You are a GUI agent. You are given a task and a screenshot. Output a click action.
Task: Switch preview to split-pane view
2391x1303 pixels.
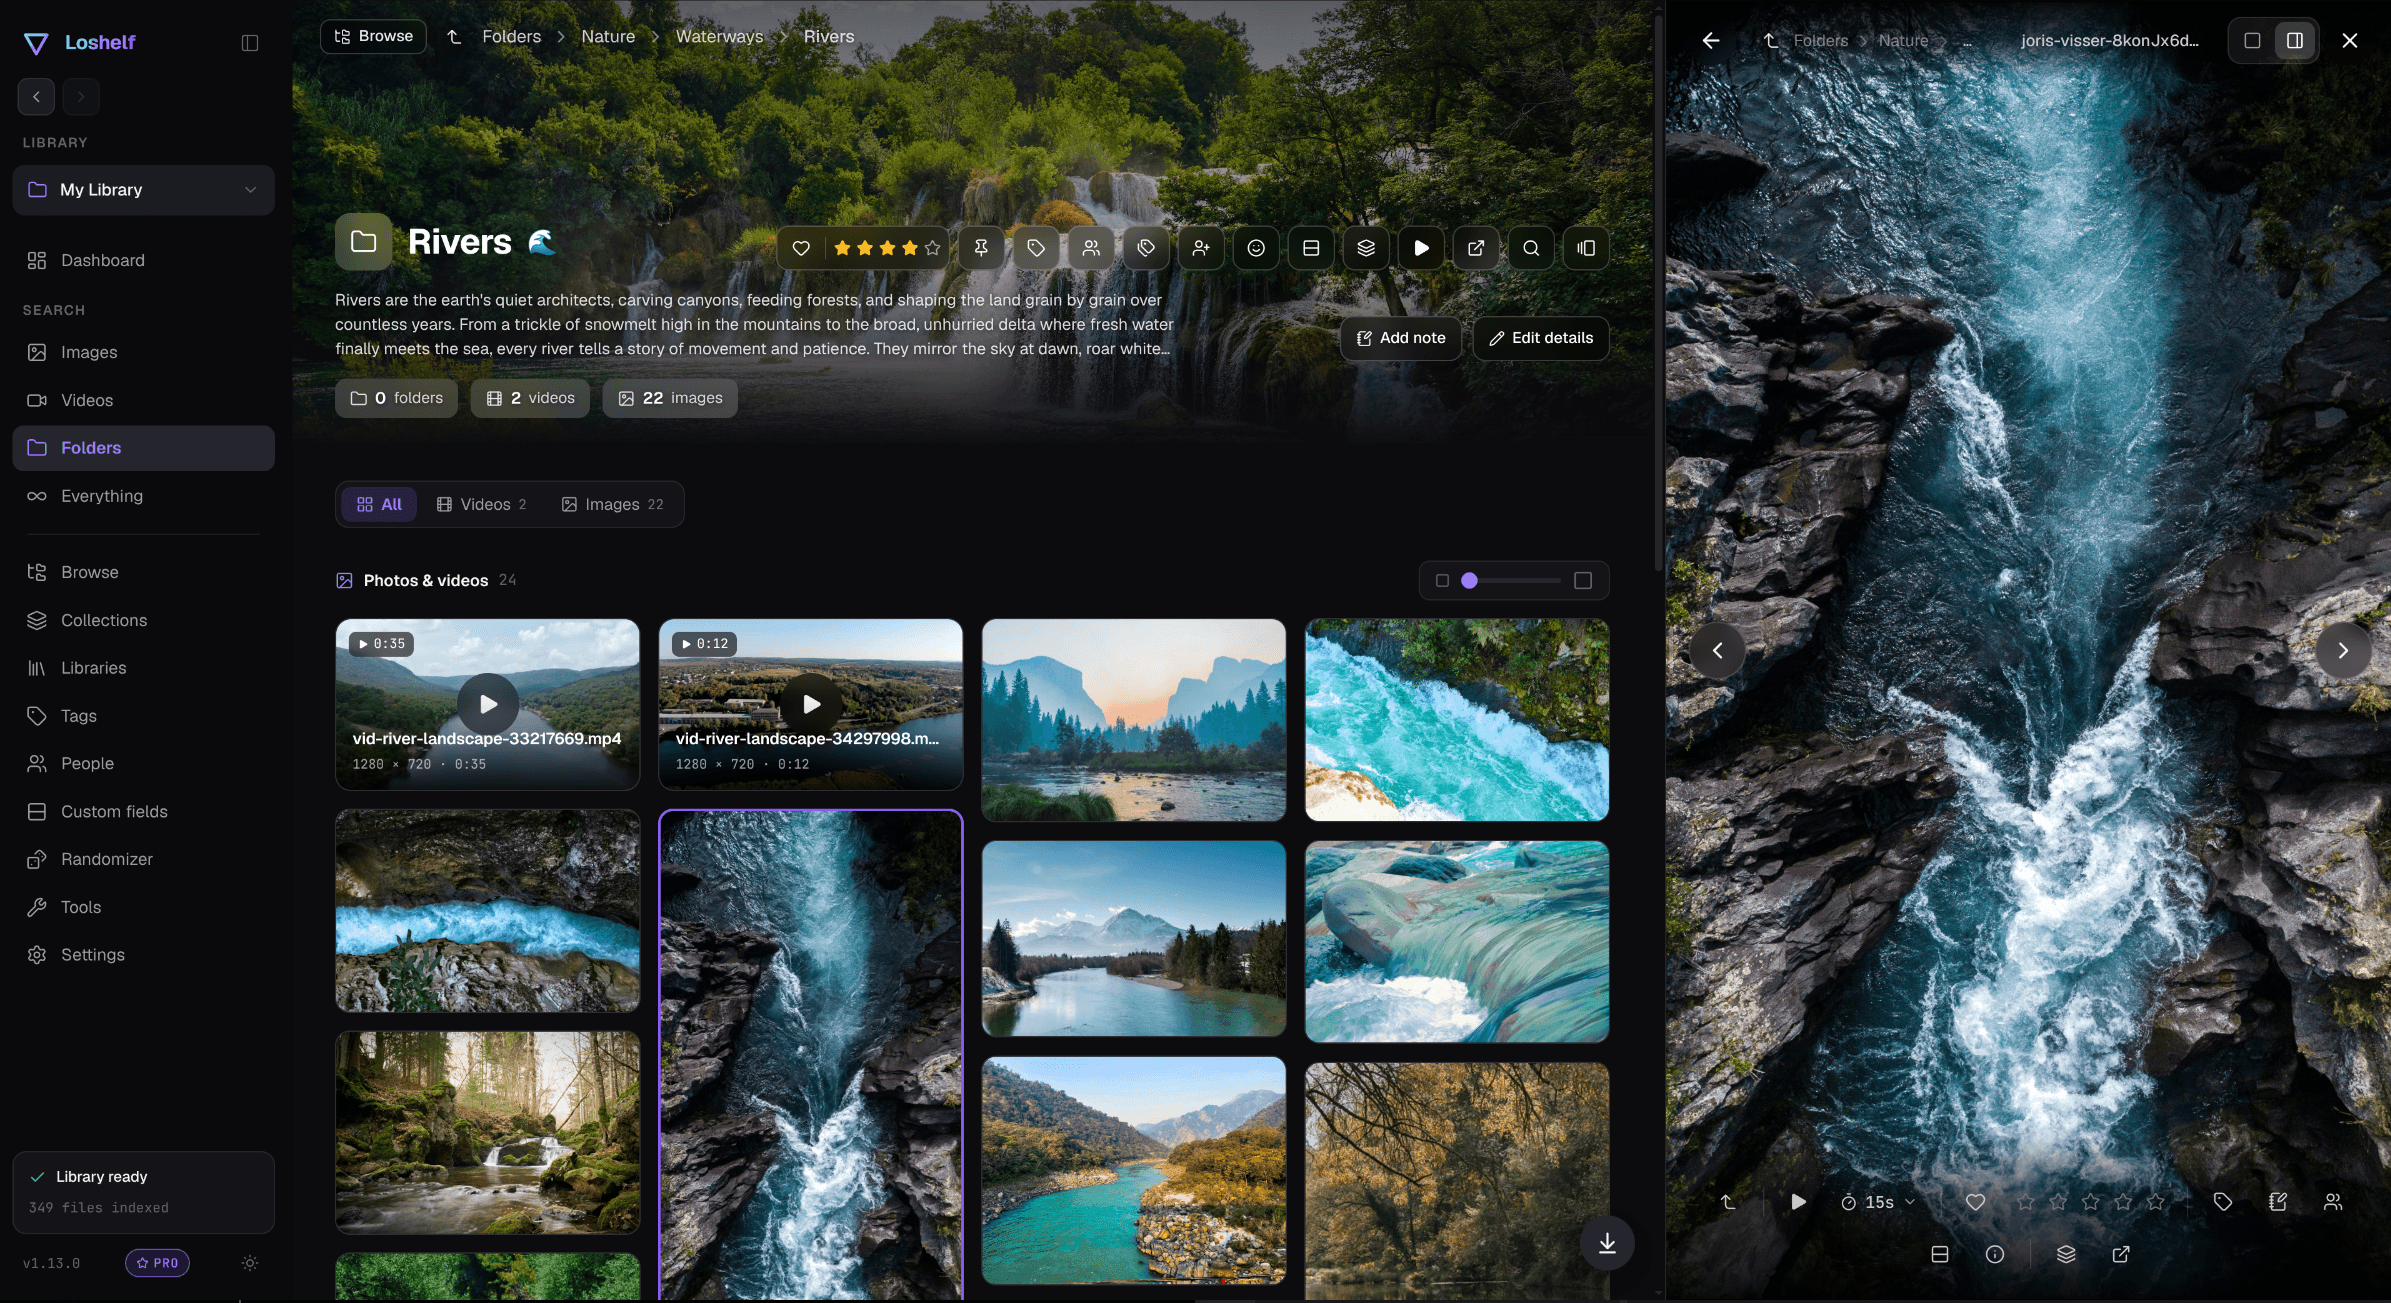tap(2295, 41)
